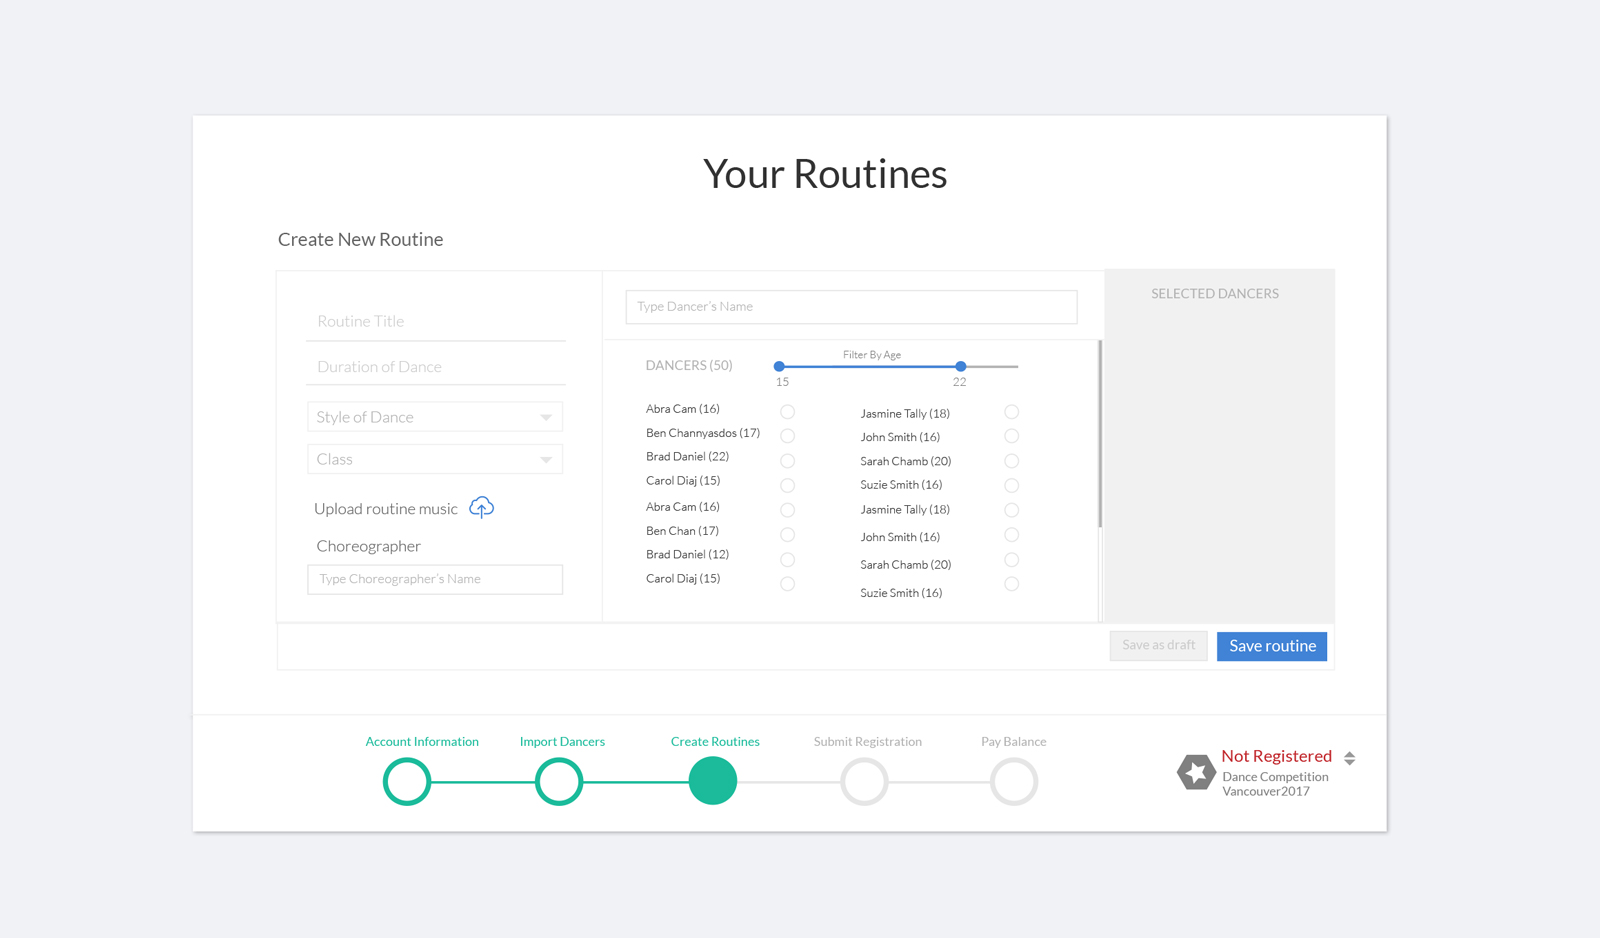Go to the Import Dancers step circle
Screen dimensions: 1600x938
pos(559,781)
